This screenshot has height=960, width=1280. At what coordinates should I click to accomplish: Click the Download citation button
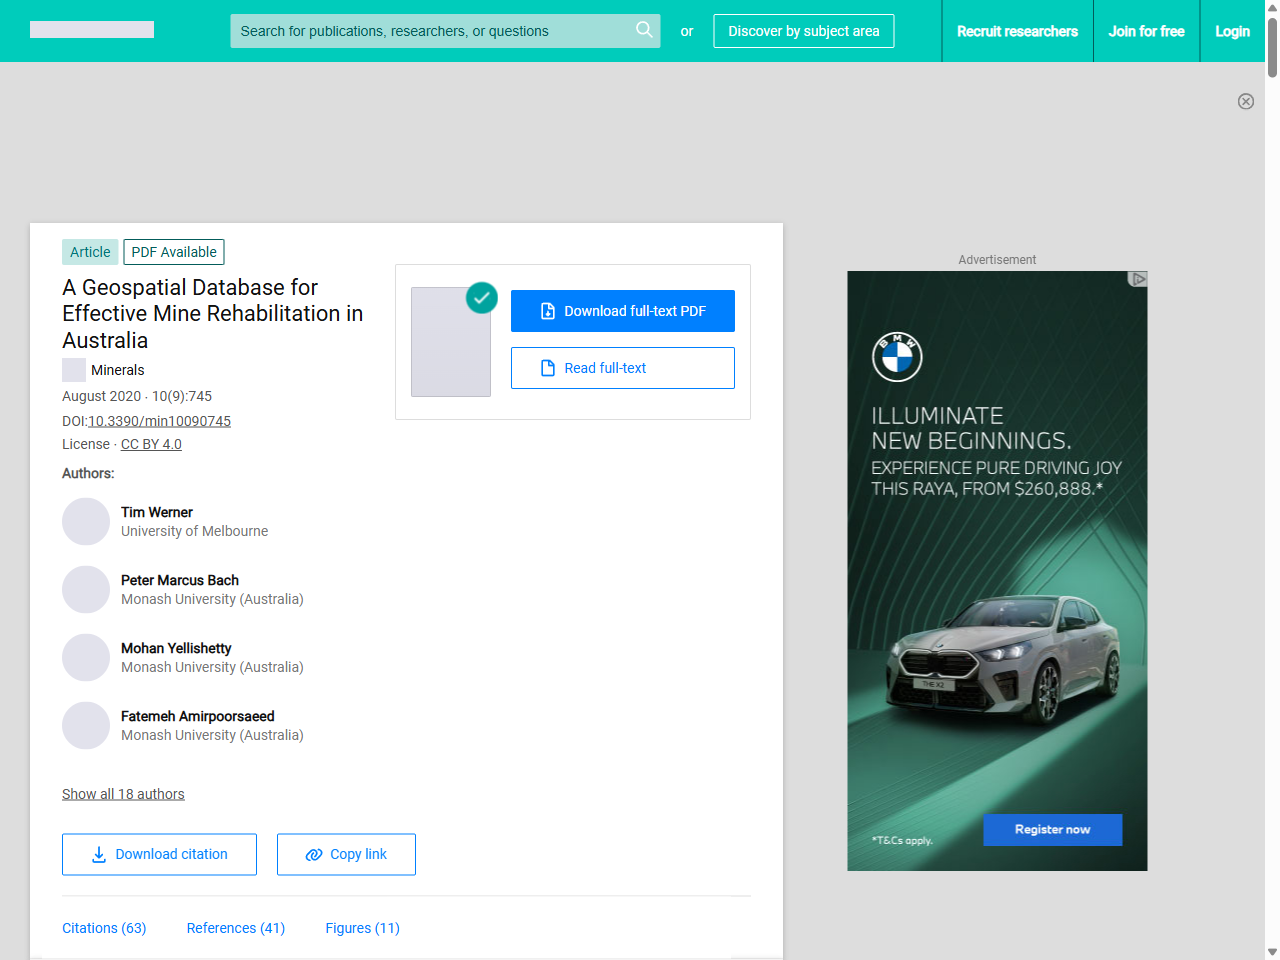159,854
